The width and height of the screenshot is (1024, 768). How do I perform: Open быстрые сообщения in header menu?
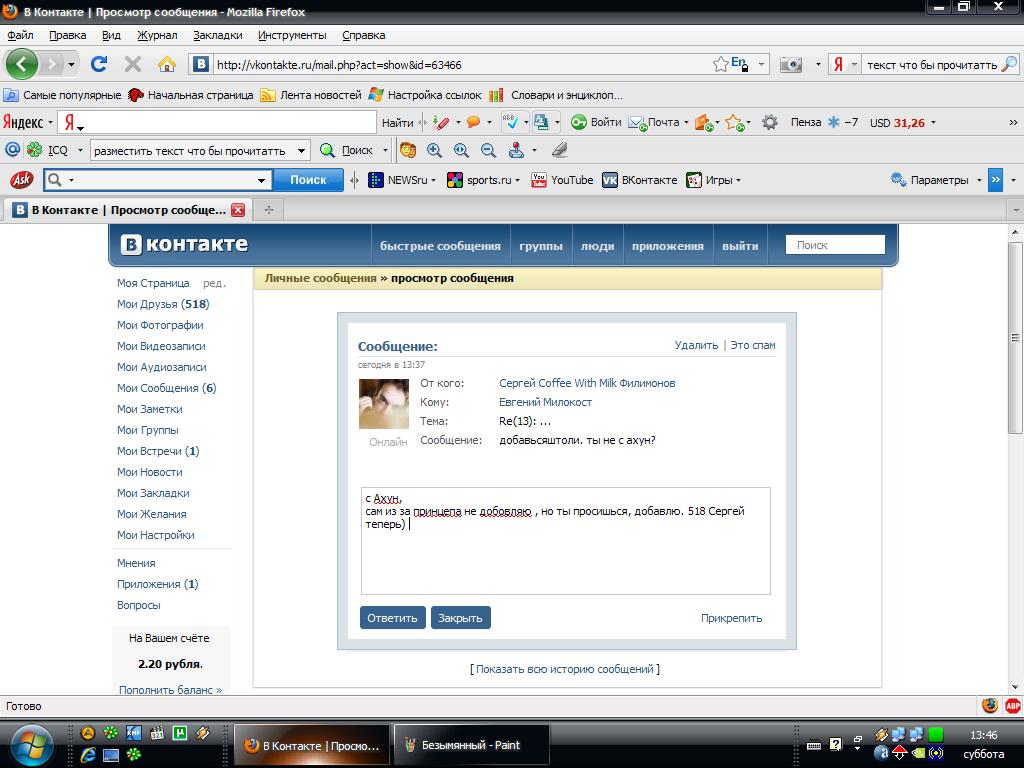point(440,246)
